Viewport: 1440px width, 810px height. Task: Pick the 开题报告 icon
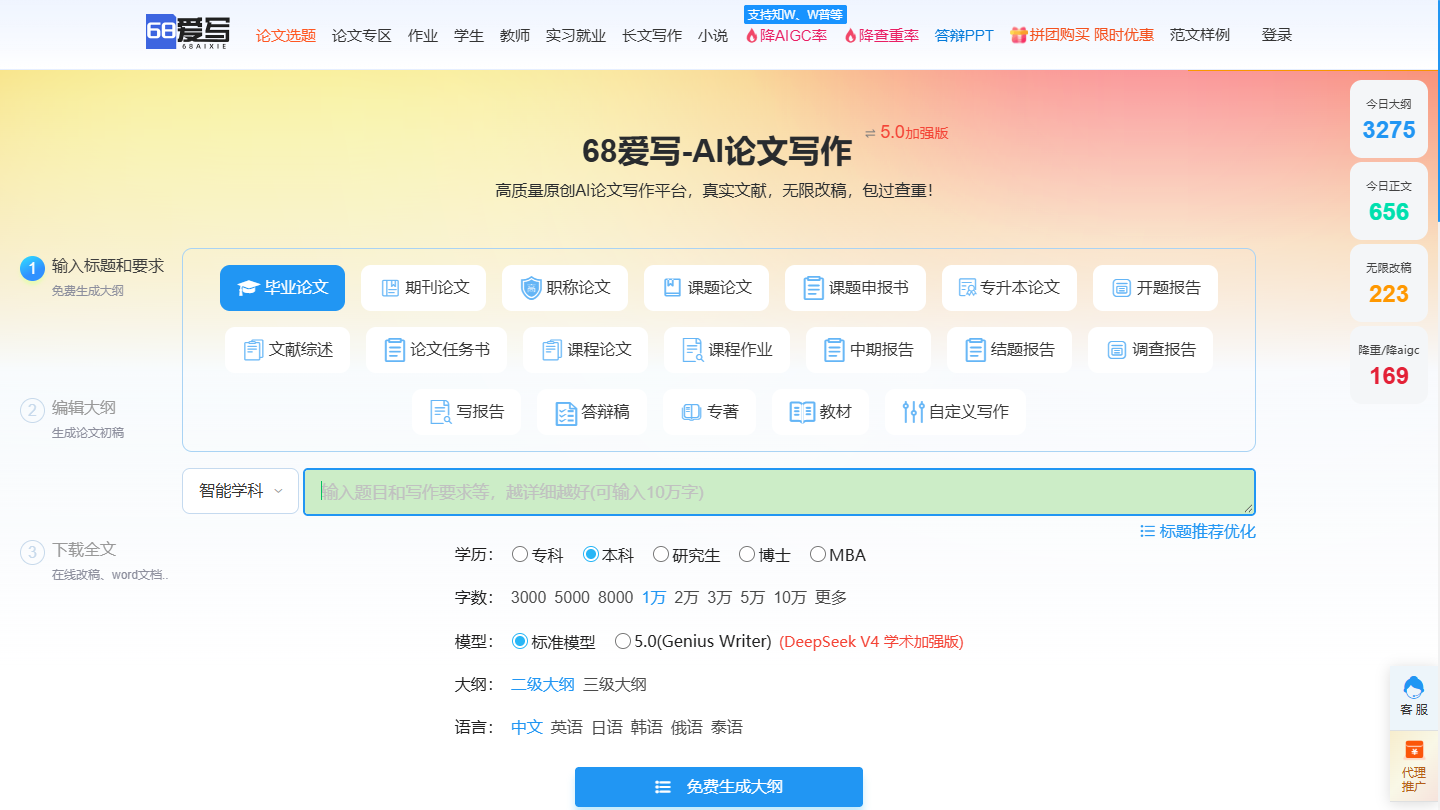(1121, 288)
